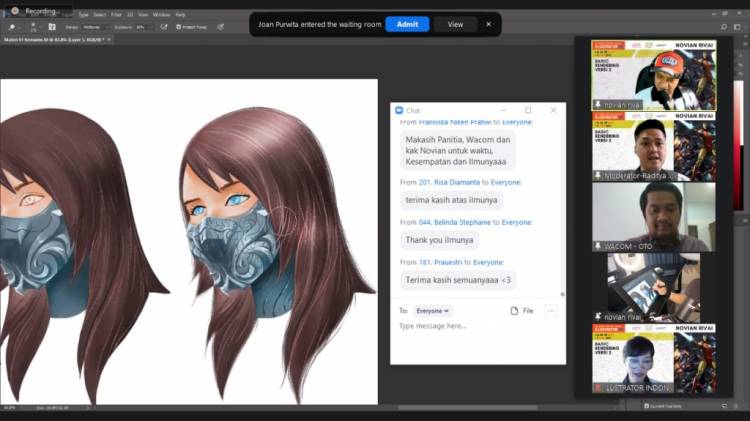
Task: Close the Chat window
Action: click(553, 110)
